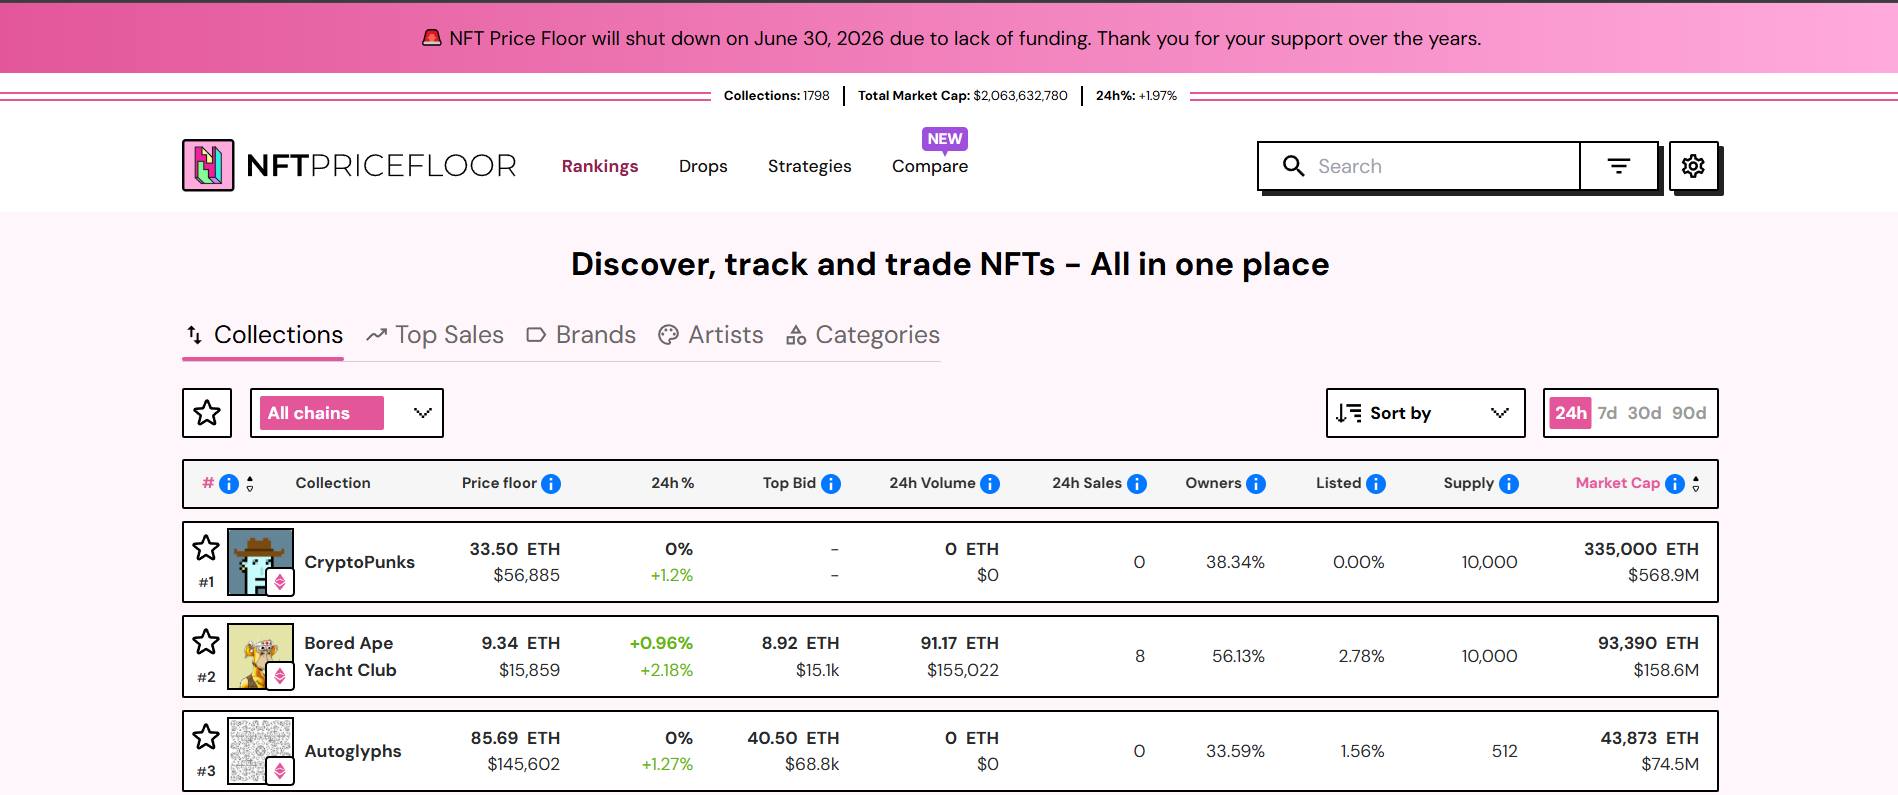Show info for the Market Cap column
The height and width of the screenshot is (795, 1898).
click(x=1675, y=484)
